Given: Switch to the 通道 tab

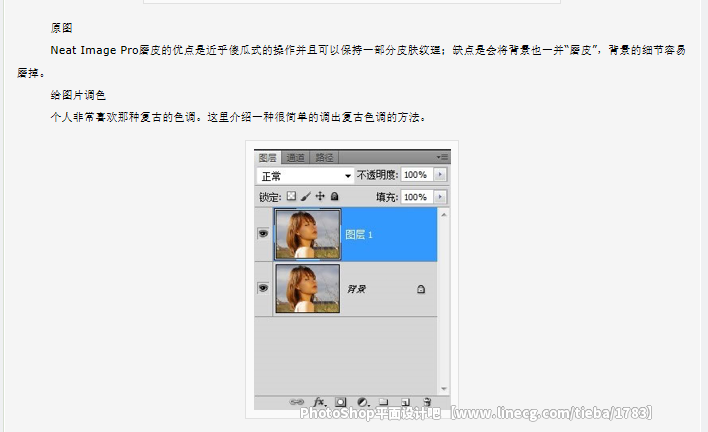Looking at the screenshot, I should click(295, 158).
